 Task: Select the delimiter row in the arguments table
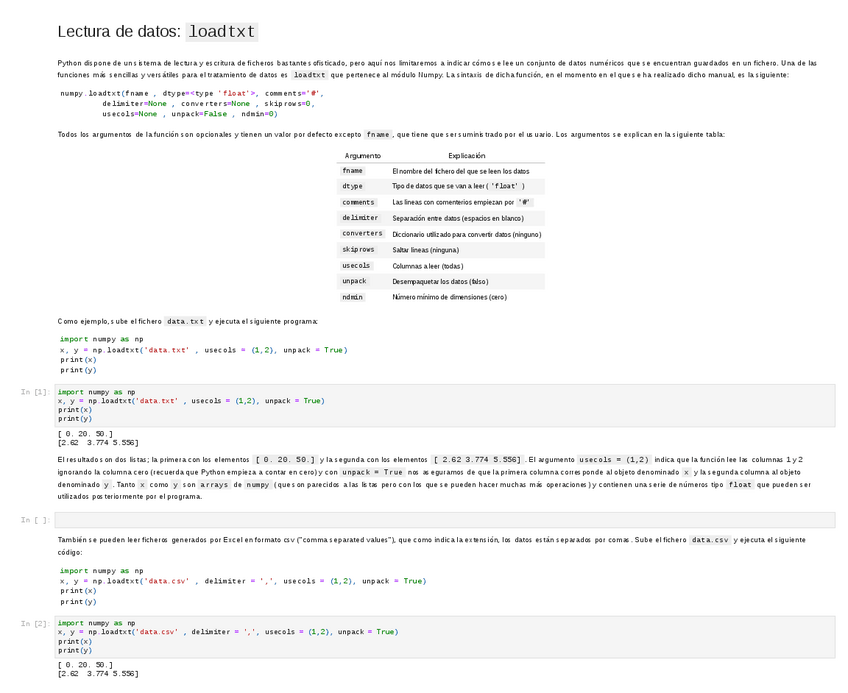point(440,218)
